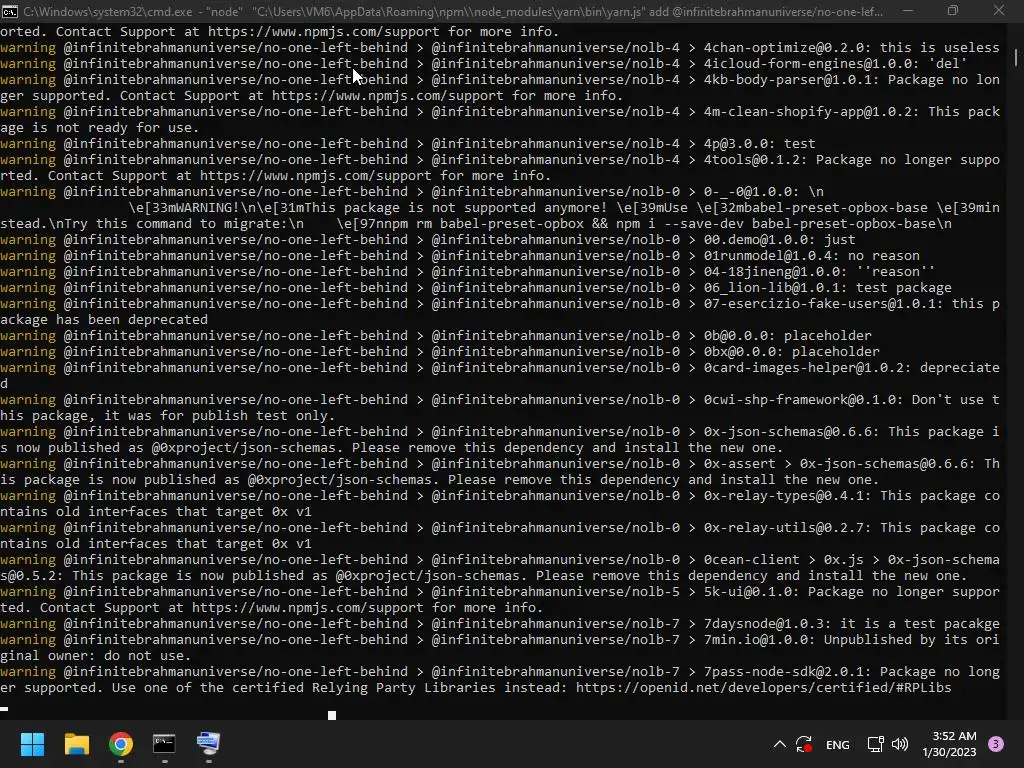Click text 0bx@0.0.0: placeholder
This screenshot has width=1024, height=768.
[792, 352]
